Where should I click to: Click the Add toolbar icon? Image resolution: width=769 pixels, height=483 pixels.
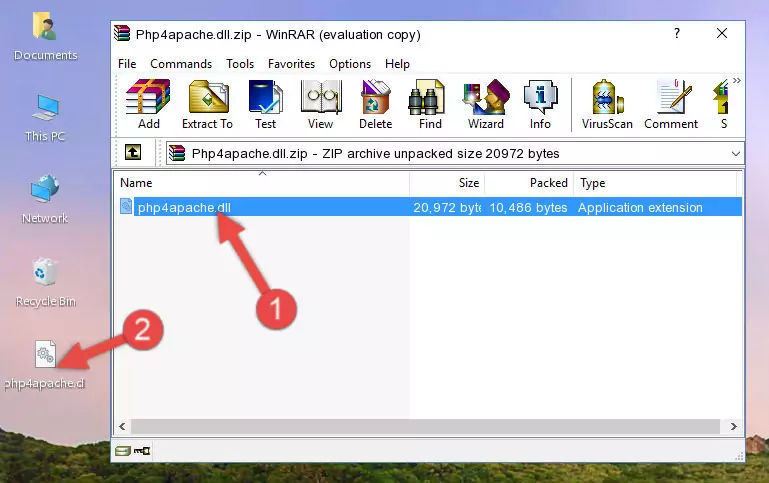pyautogui.click(x=148, y=104)
